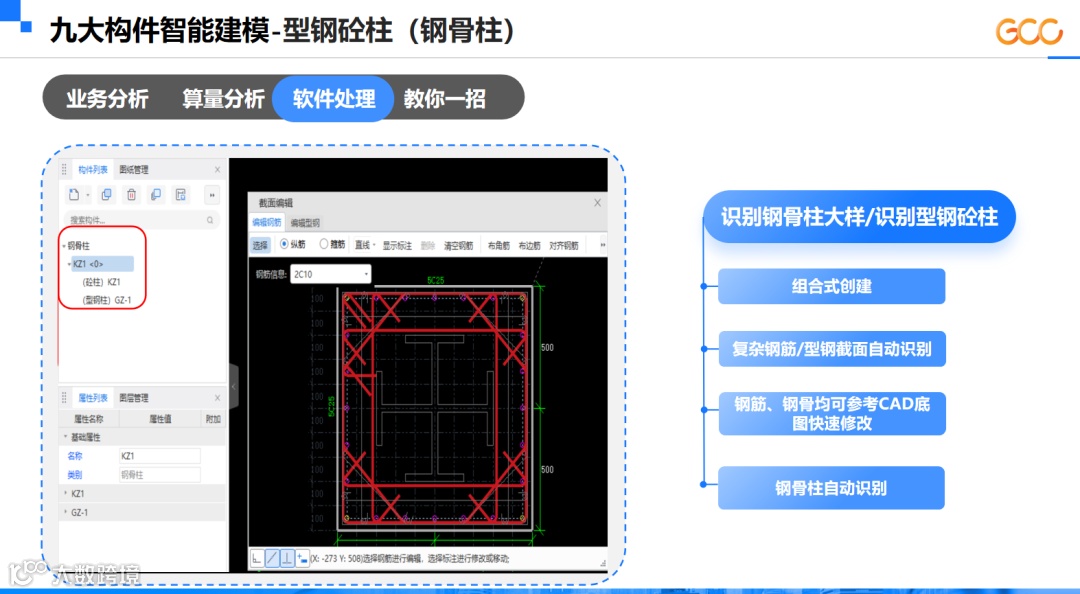Click the upper 500 dimension label
1080x594 pixels.
click(547, 347)
